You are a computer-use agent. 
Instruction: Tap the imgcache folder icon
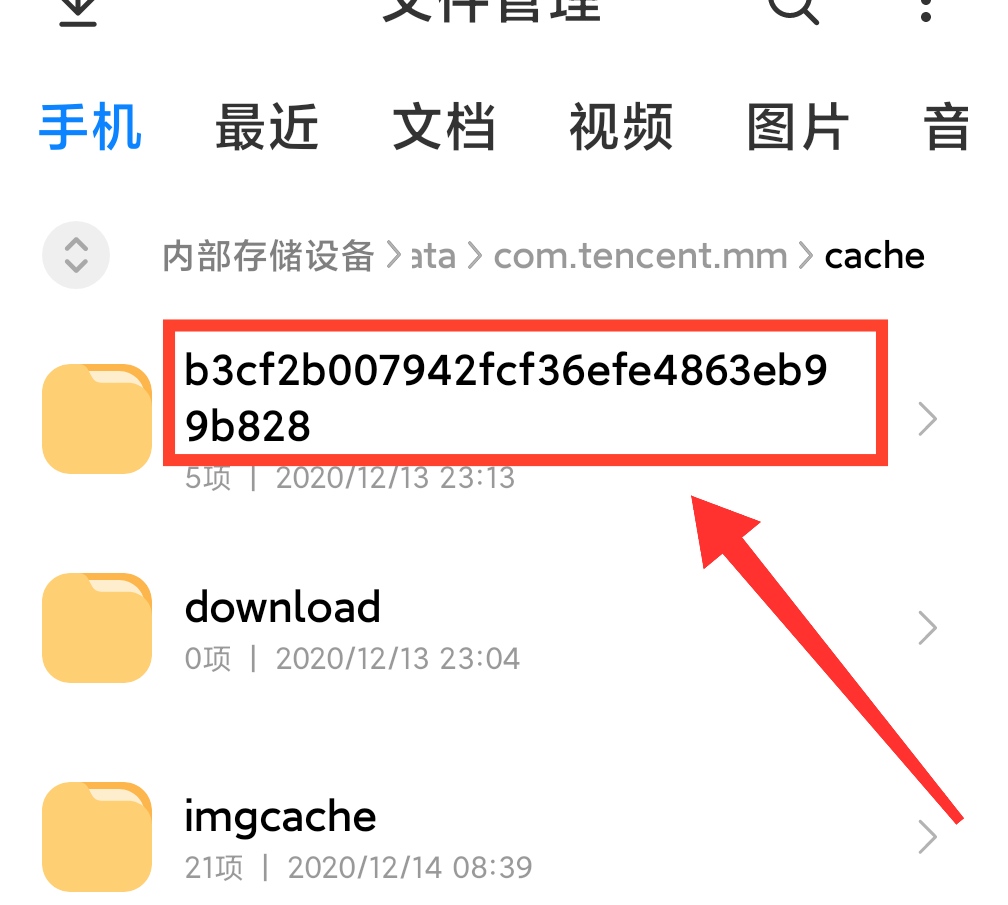(97, 836)
